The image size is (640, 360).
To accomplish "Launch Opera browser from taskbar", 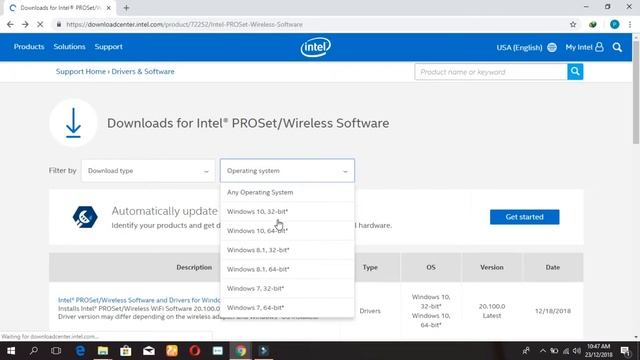I will pos(195,351).
